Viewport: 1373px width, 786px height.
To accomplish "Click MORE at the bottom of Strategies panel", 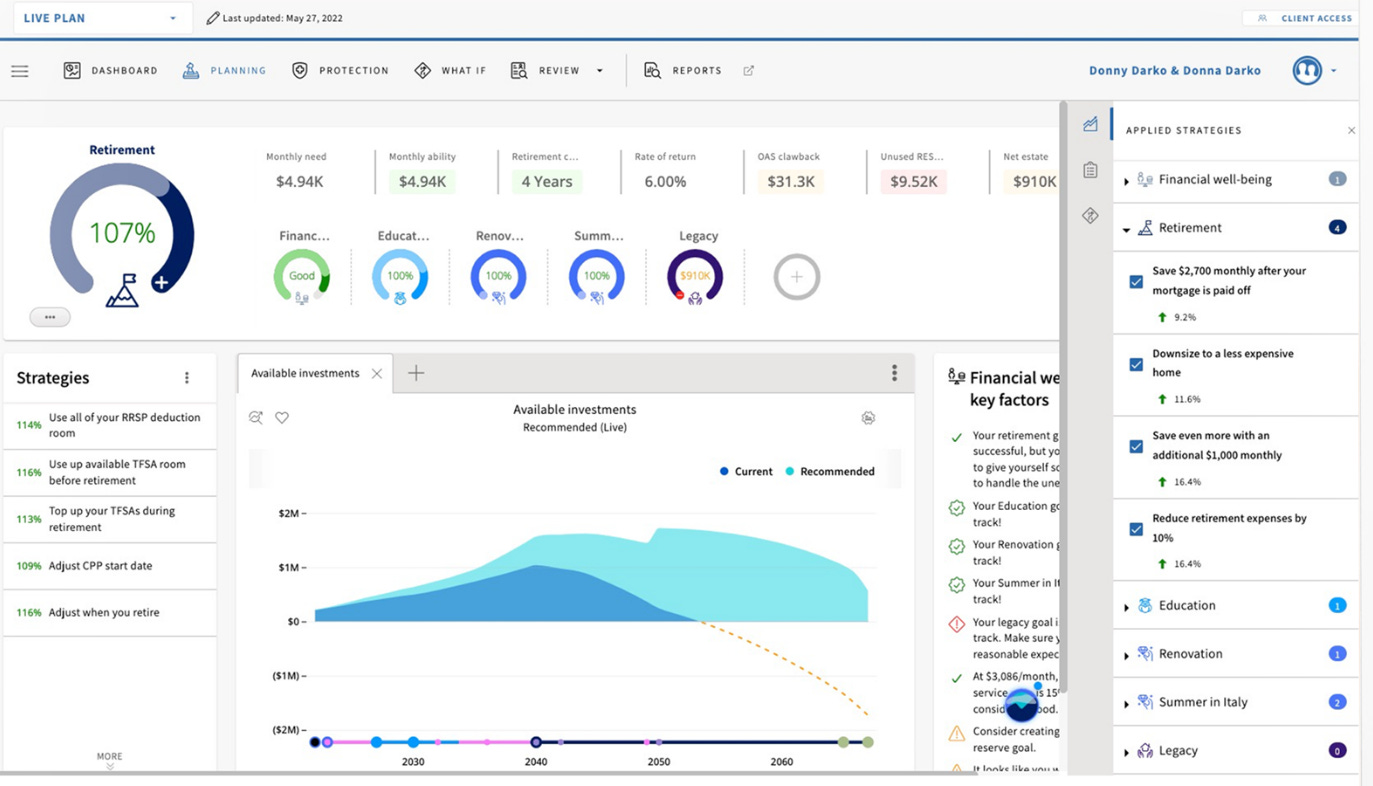I will 109,757.
